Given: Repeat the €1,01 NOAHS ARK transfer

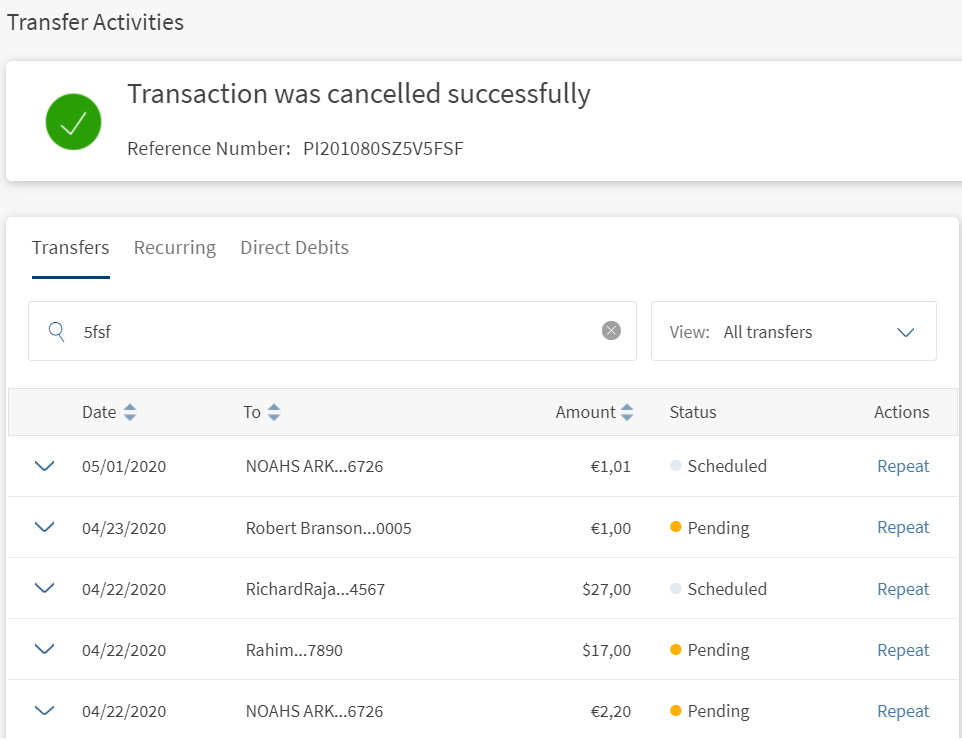Looking at the screenshot, I should (x=902, y=466).
